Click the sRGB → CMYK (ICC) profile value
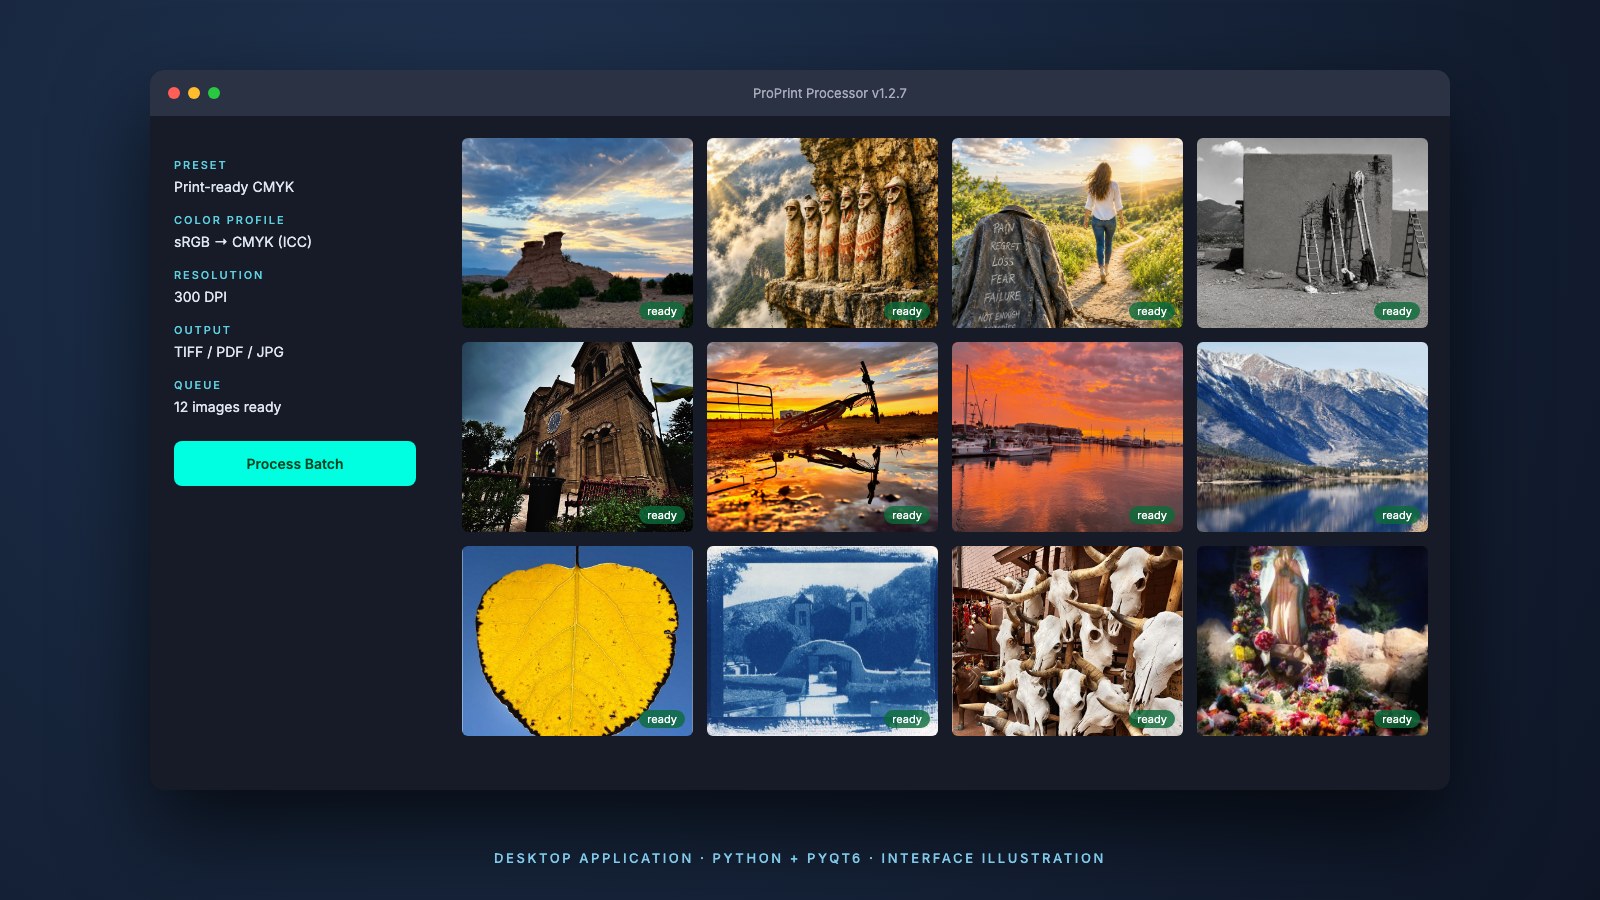 [x=243, y=242]
